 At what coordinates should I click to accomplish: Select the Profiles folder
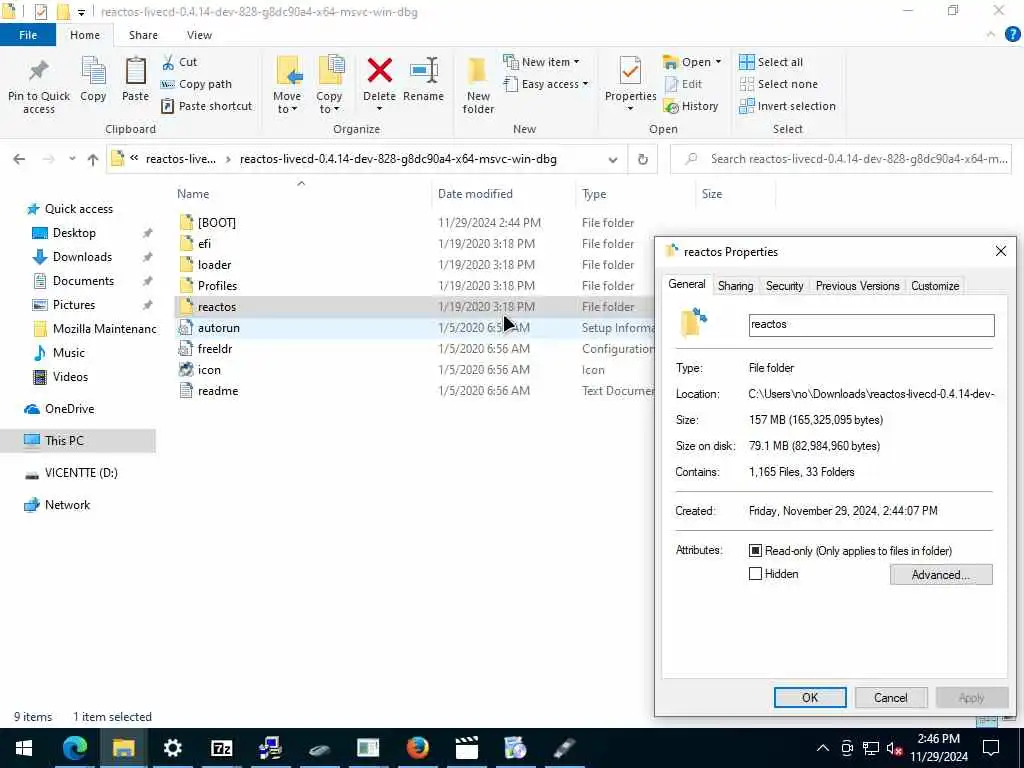(x=217, y=285)
